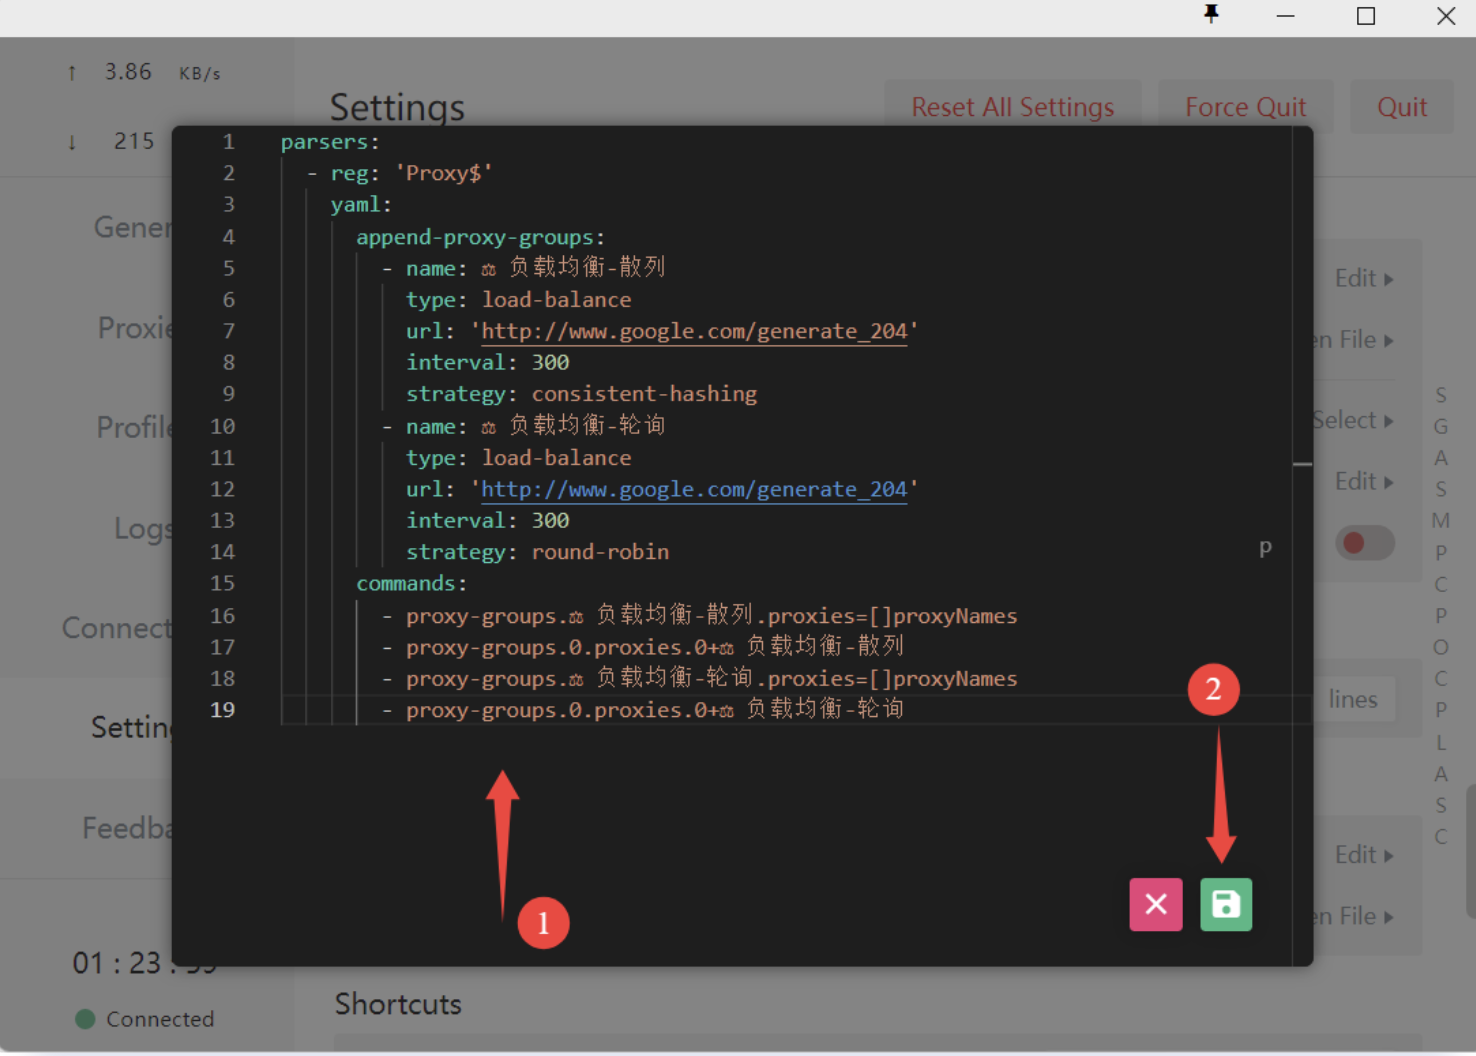The height and width of the screenshot is (1056, 1476).
Task: Click the upload speed 3.86 KB/s readout
Action: point(144,72)
